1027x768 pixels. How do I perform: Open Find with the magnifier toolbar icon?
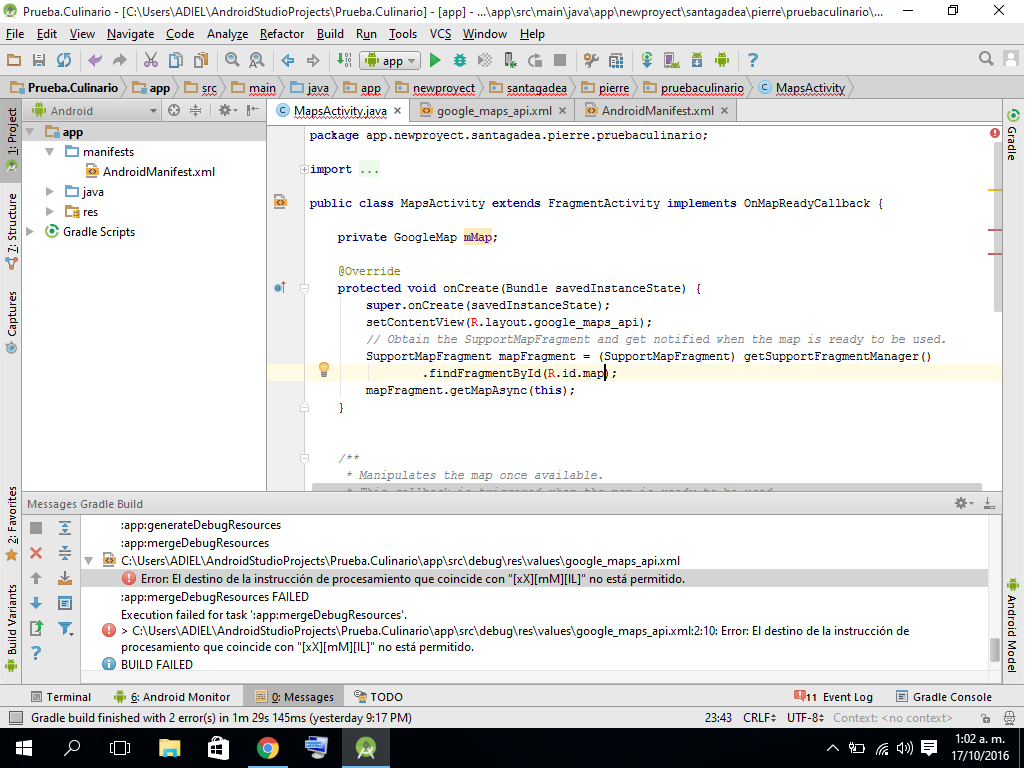[x=232, y=60]
